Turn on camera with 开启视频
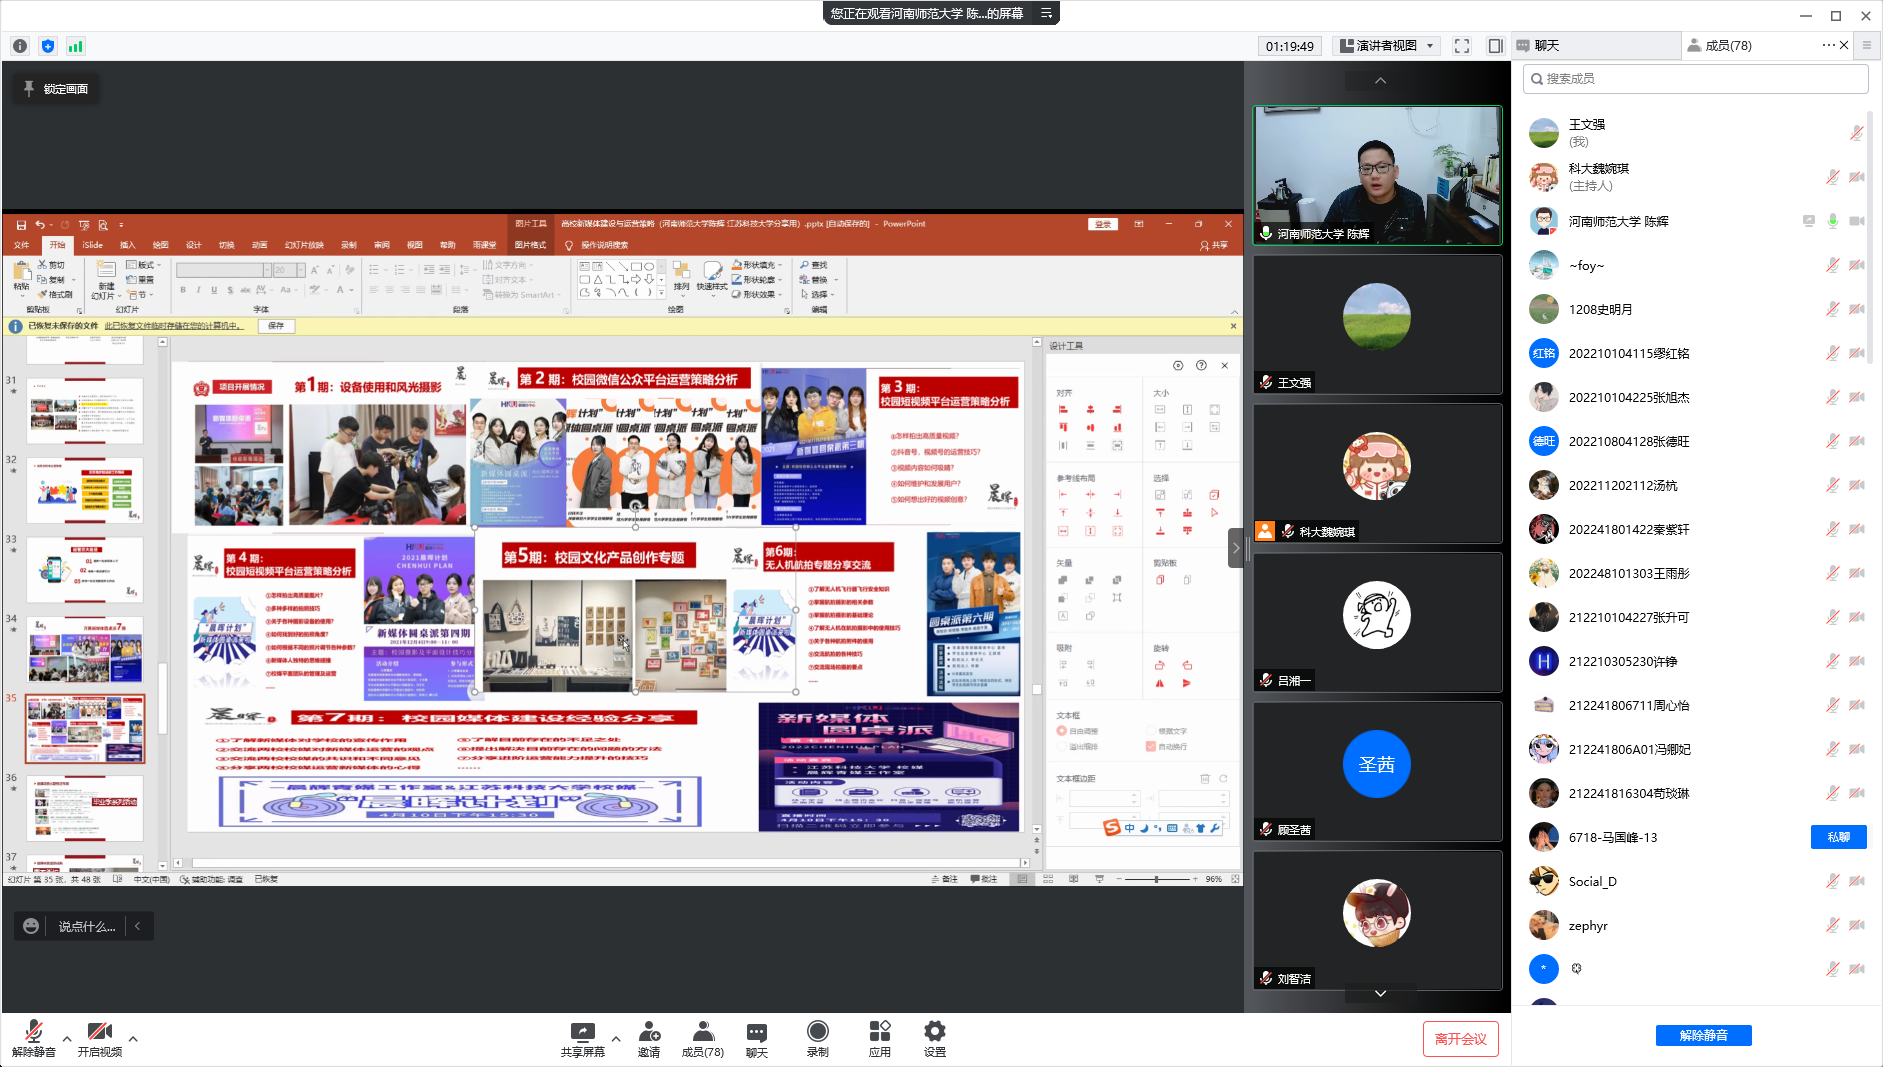This screenshot has height=1067, width=1883. point(99,1038)
